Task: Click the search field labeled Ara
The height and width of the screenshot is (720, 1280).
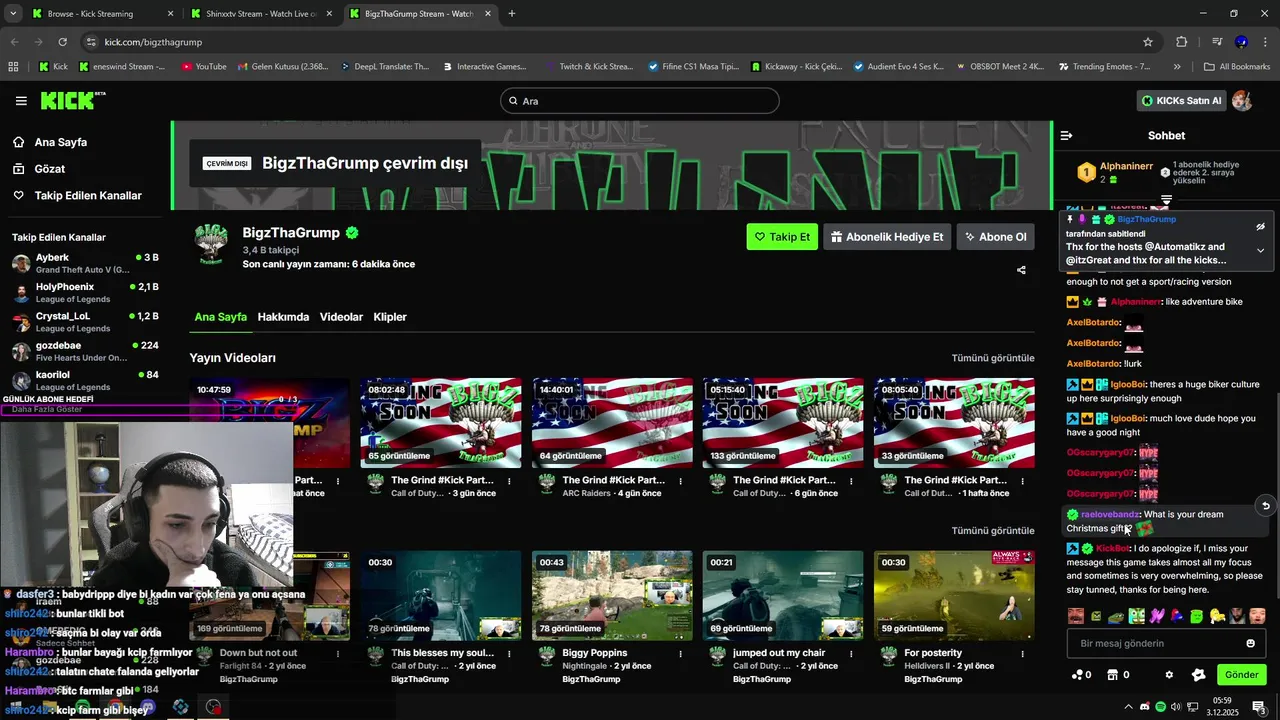Action: tap(640, 101)
